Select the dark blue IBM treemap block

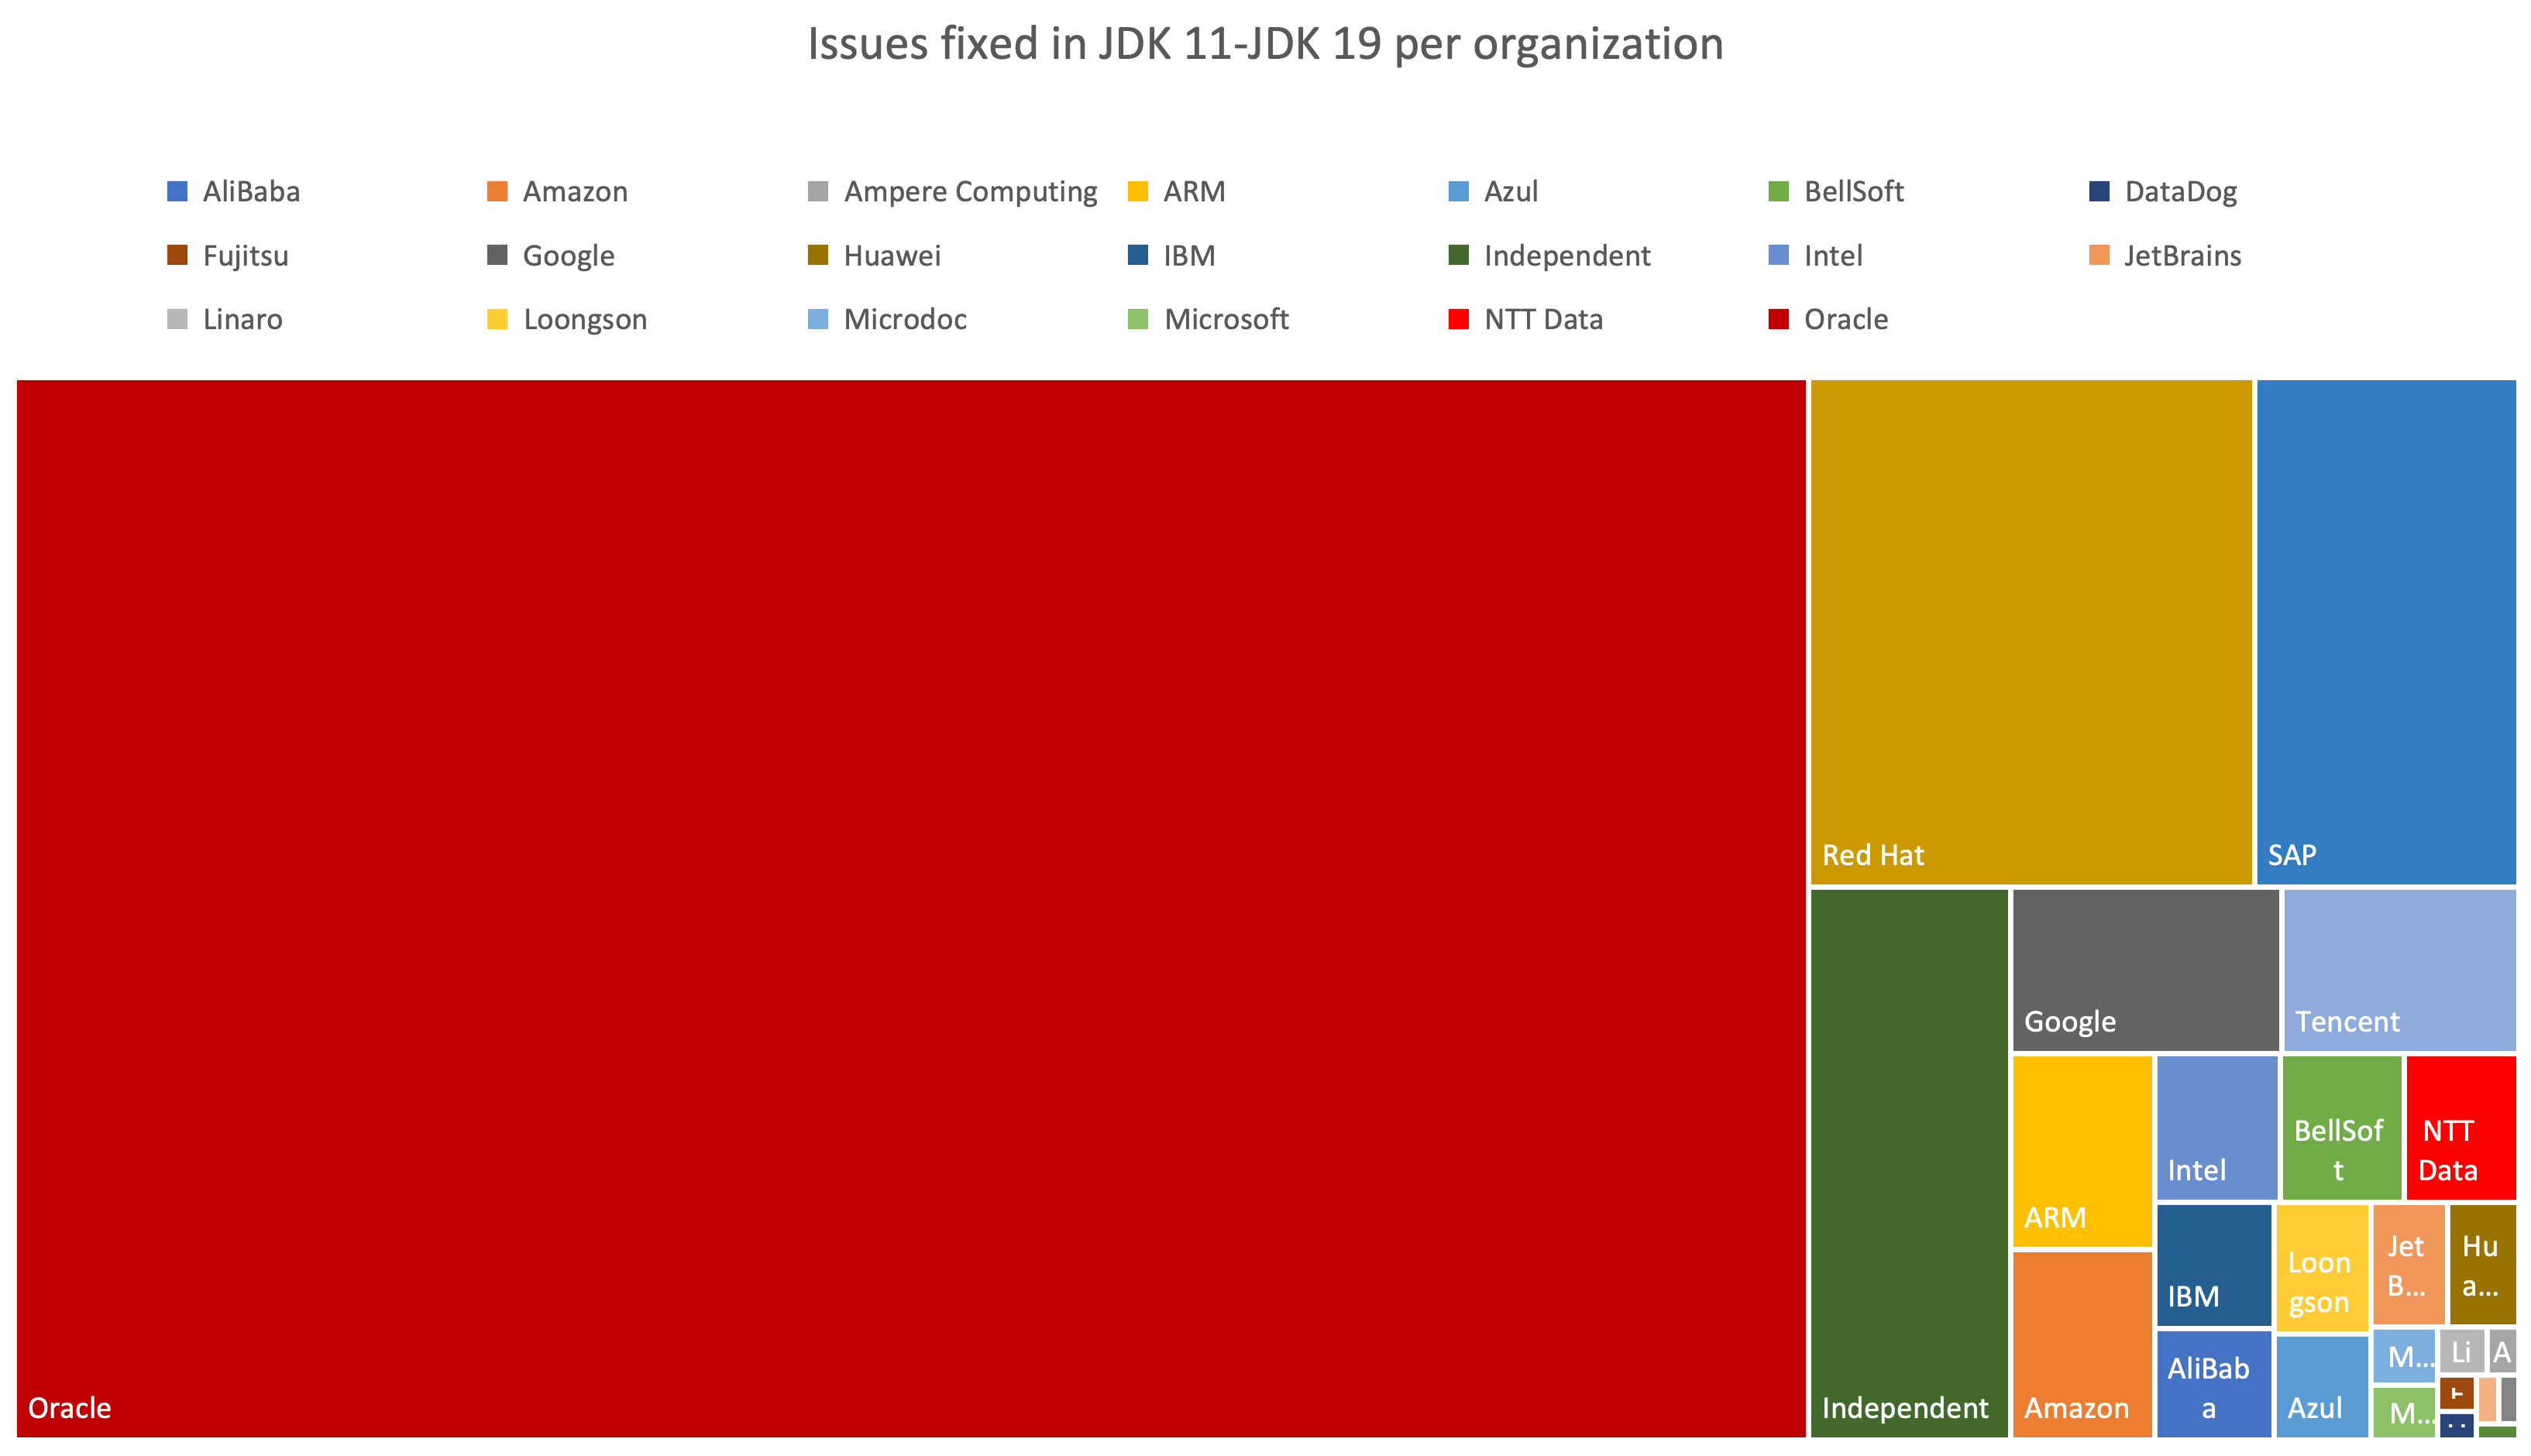click(2214, 1265)
